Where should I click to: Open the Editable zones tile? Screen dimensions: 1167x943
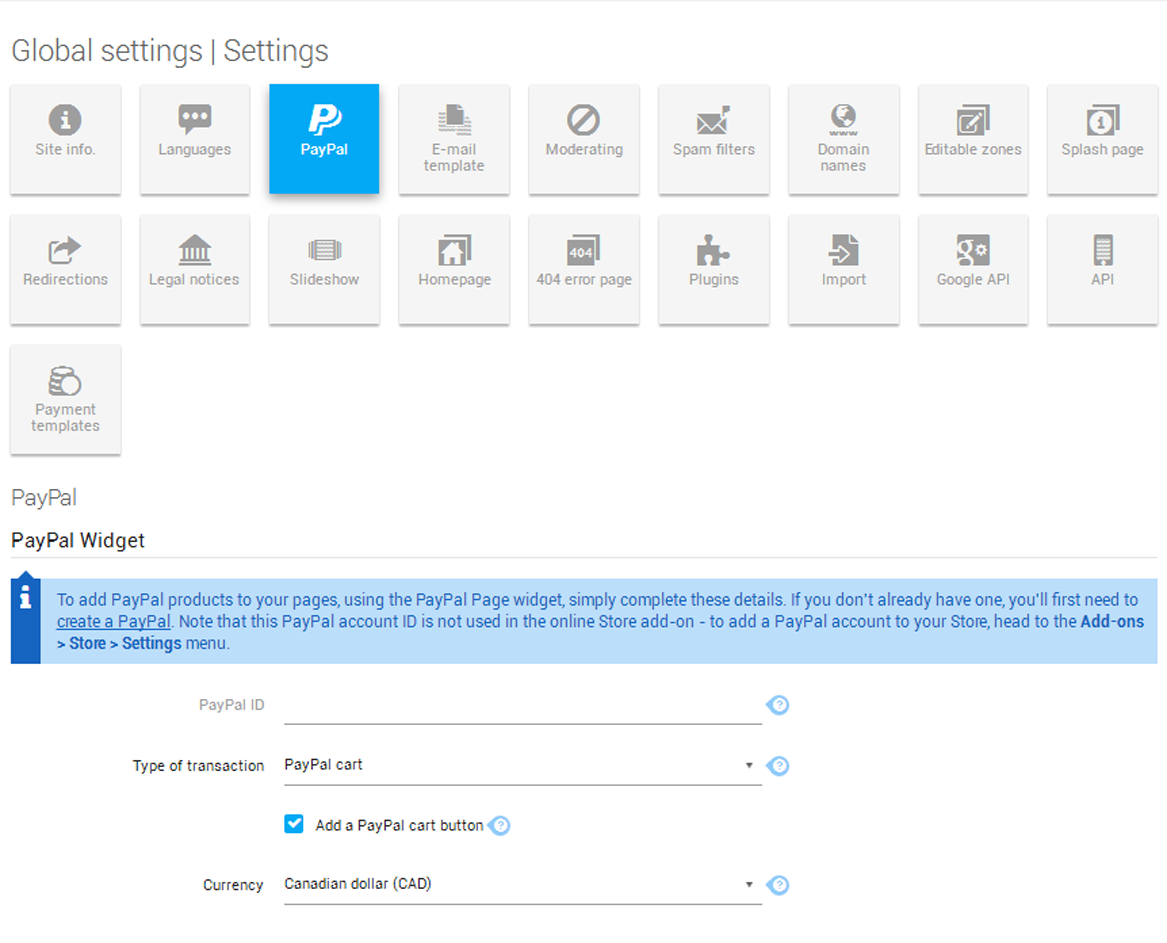(x=973, y=139)
